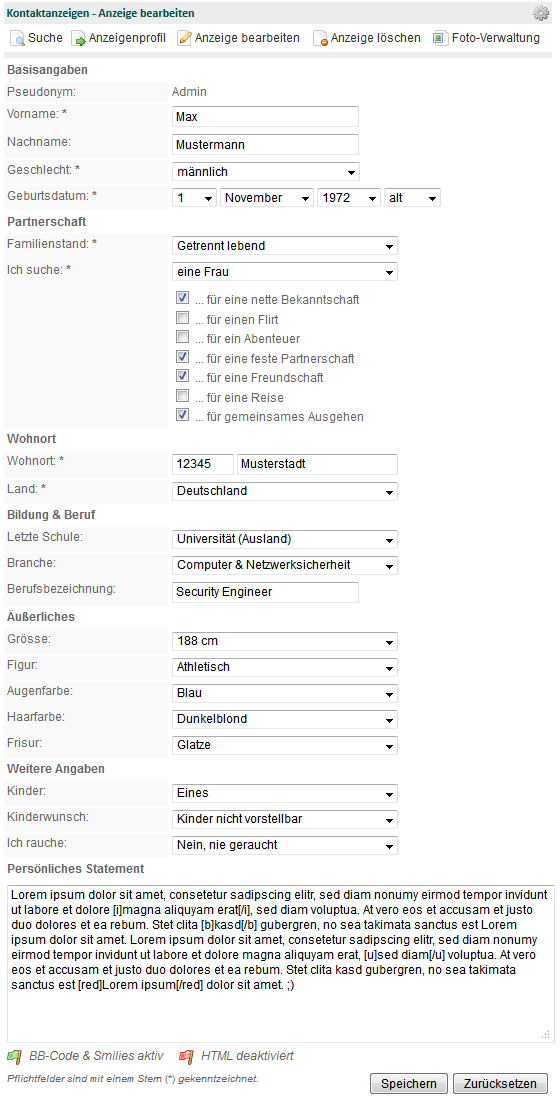Enable the "für eine Reise" checkbox
The height and width of the screenshot is (1102, 560).
(x=183, y=395)
